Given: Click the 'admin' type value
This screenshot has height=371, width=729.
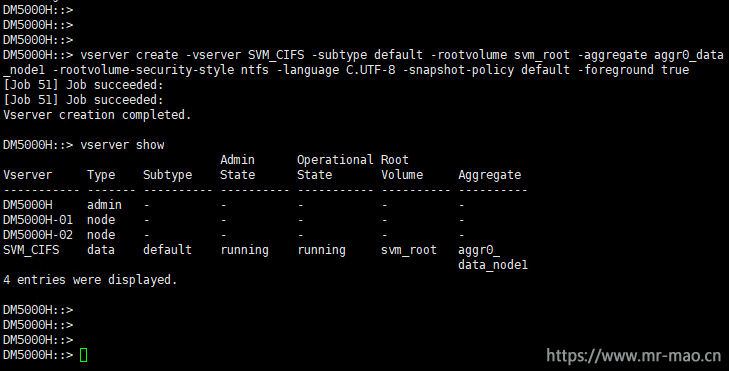Looking at the screenshot, I should [x=104, y=205].
